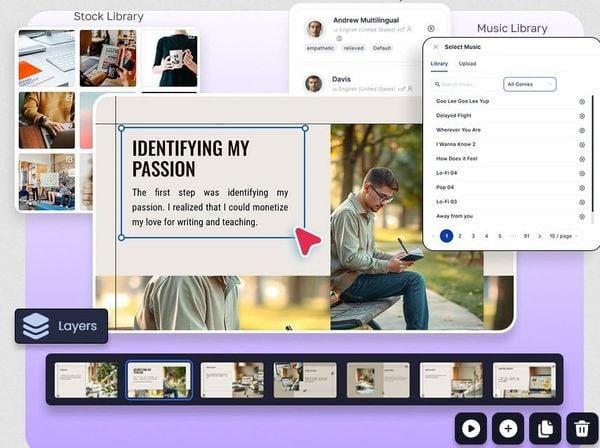Viewport: 600px width, 448px height.
Task: Play preview of Pop 04 track
Action: [x=582, y=188]
